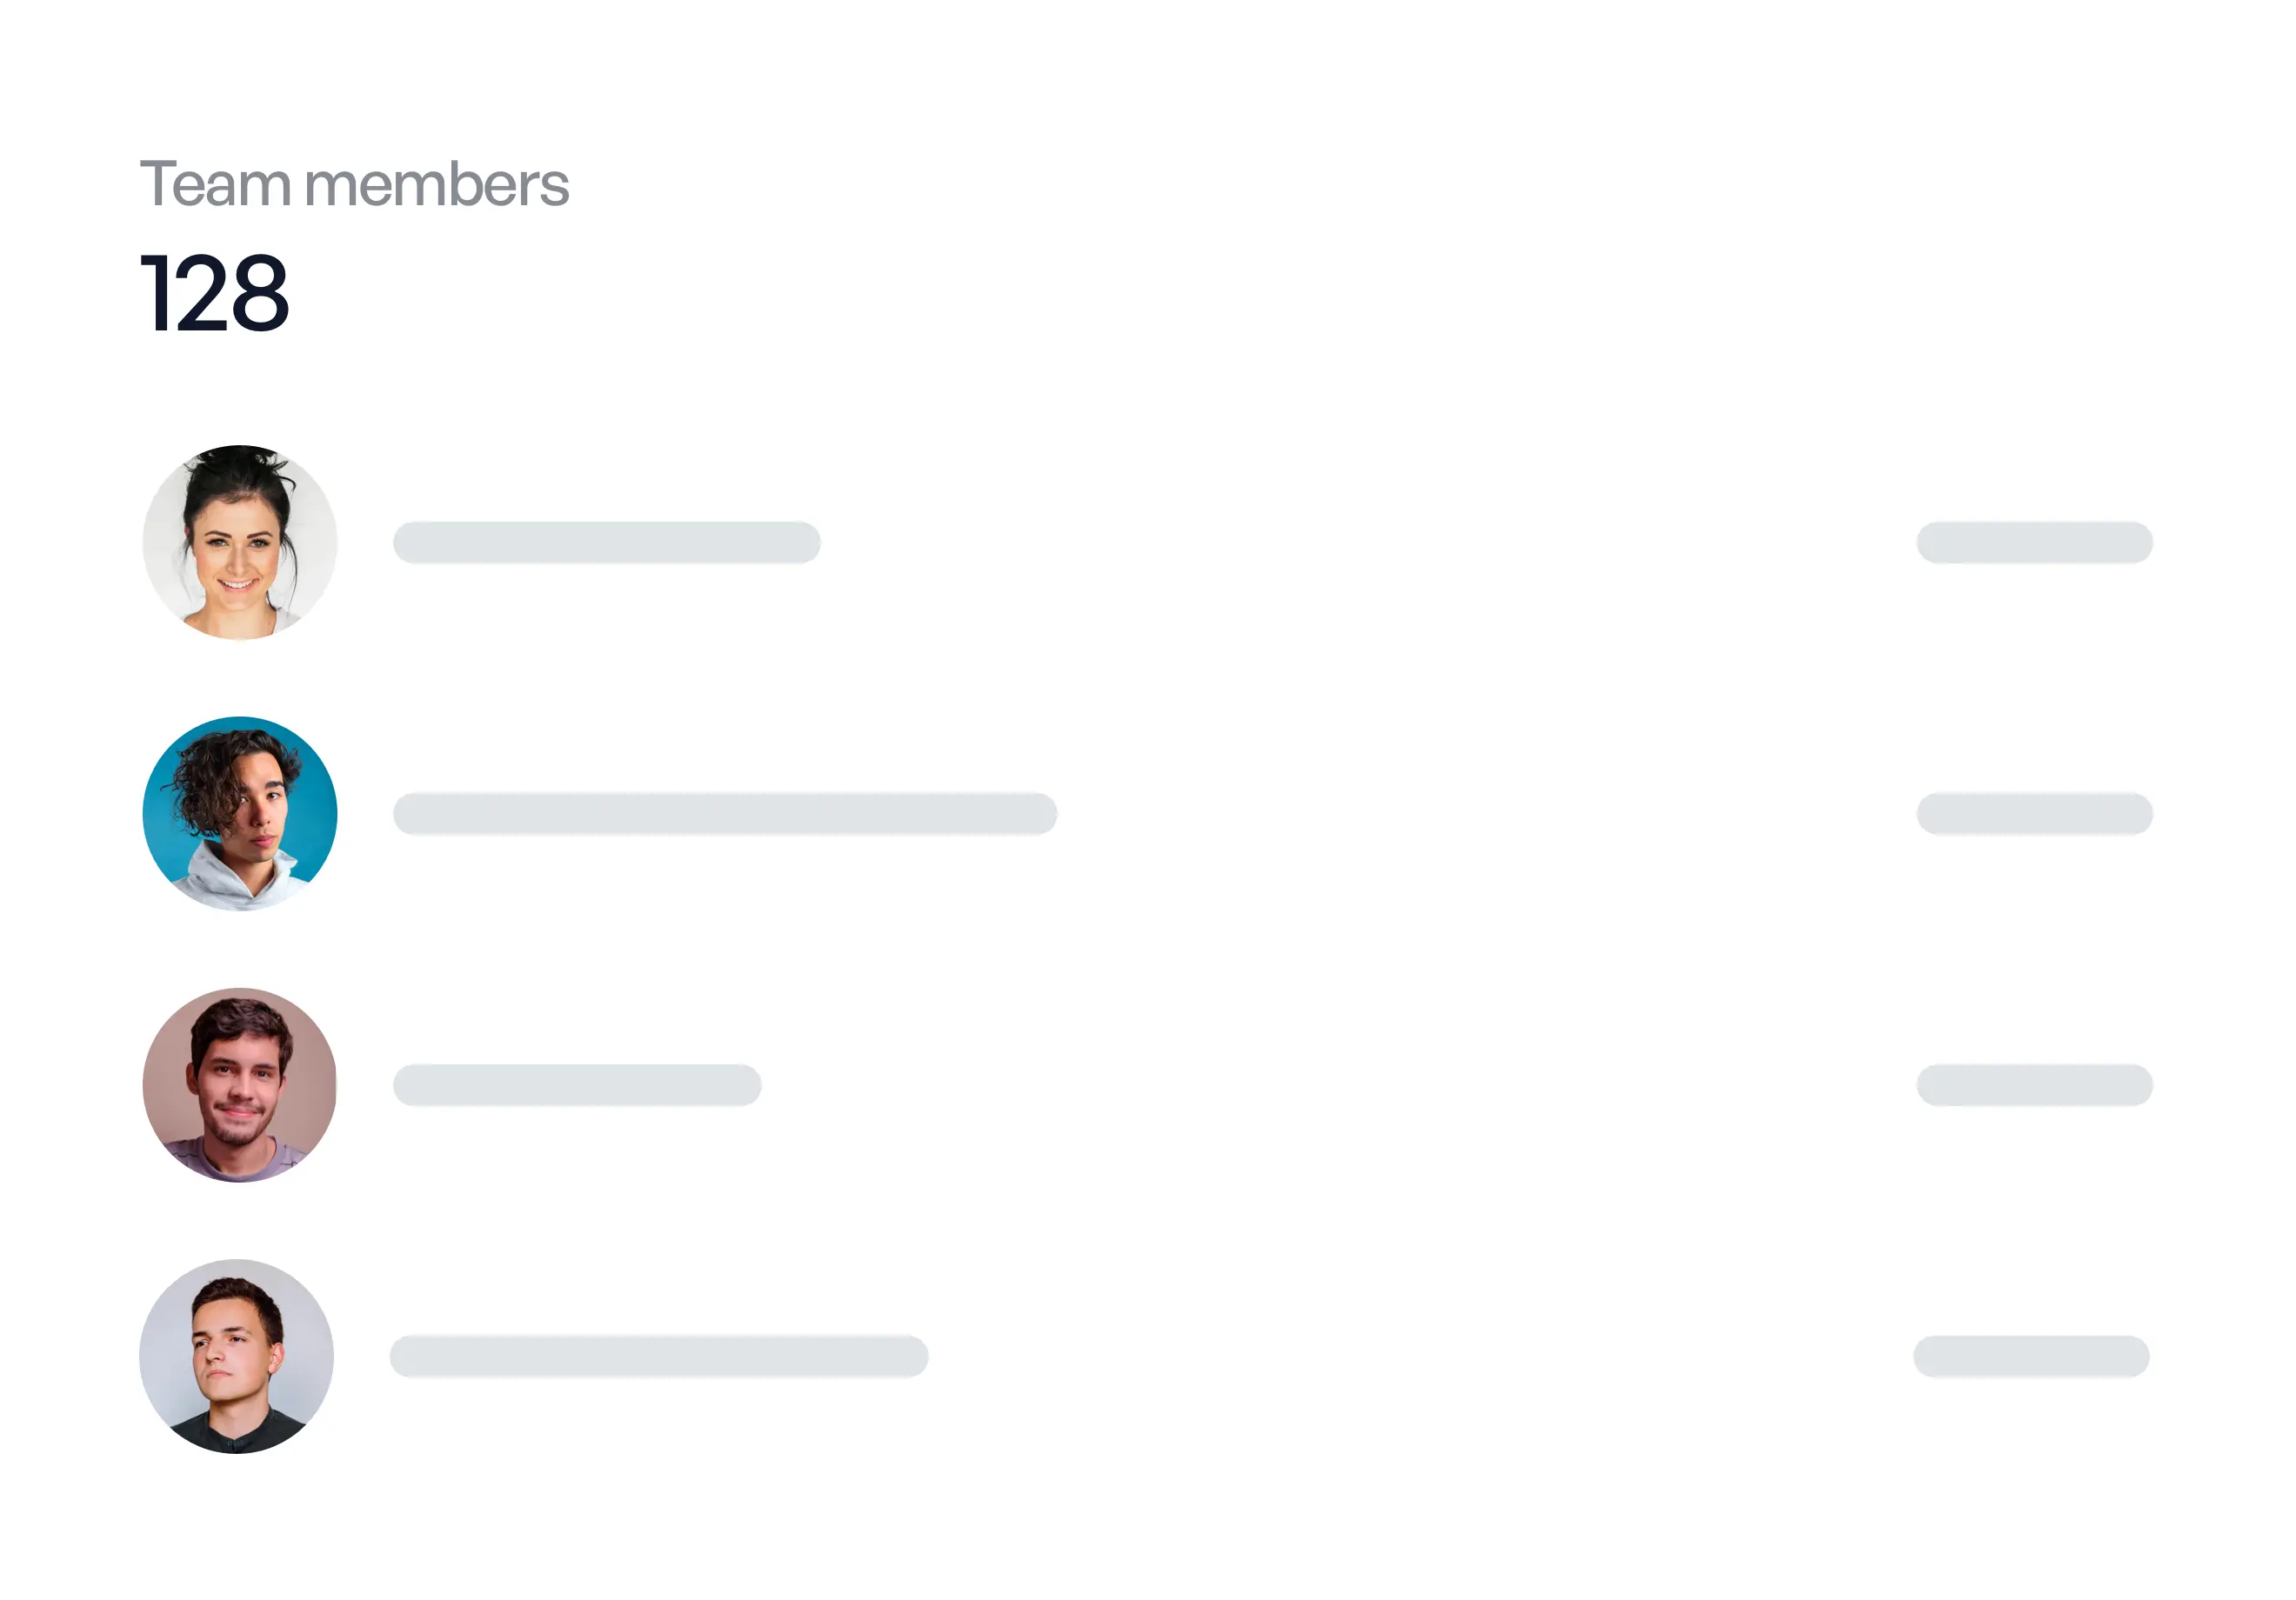The width and height of the screenshot is (2296, 1600).
Task: Select the first member's name placeholder bar
Action: point(606,542)
